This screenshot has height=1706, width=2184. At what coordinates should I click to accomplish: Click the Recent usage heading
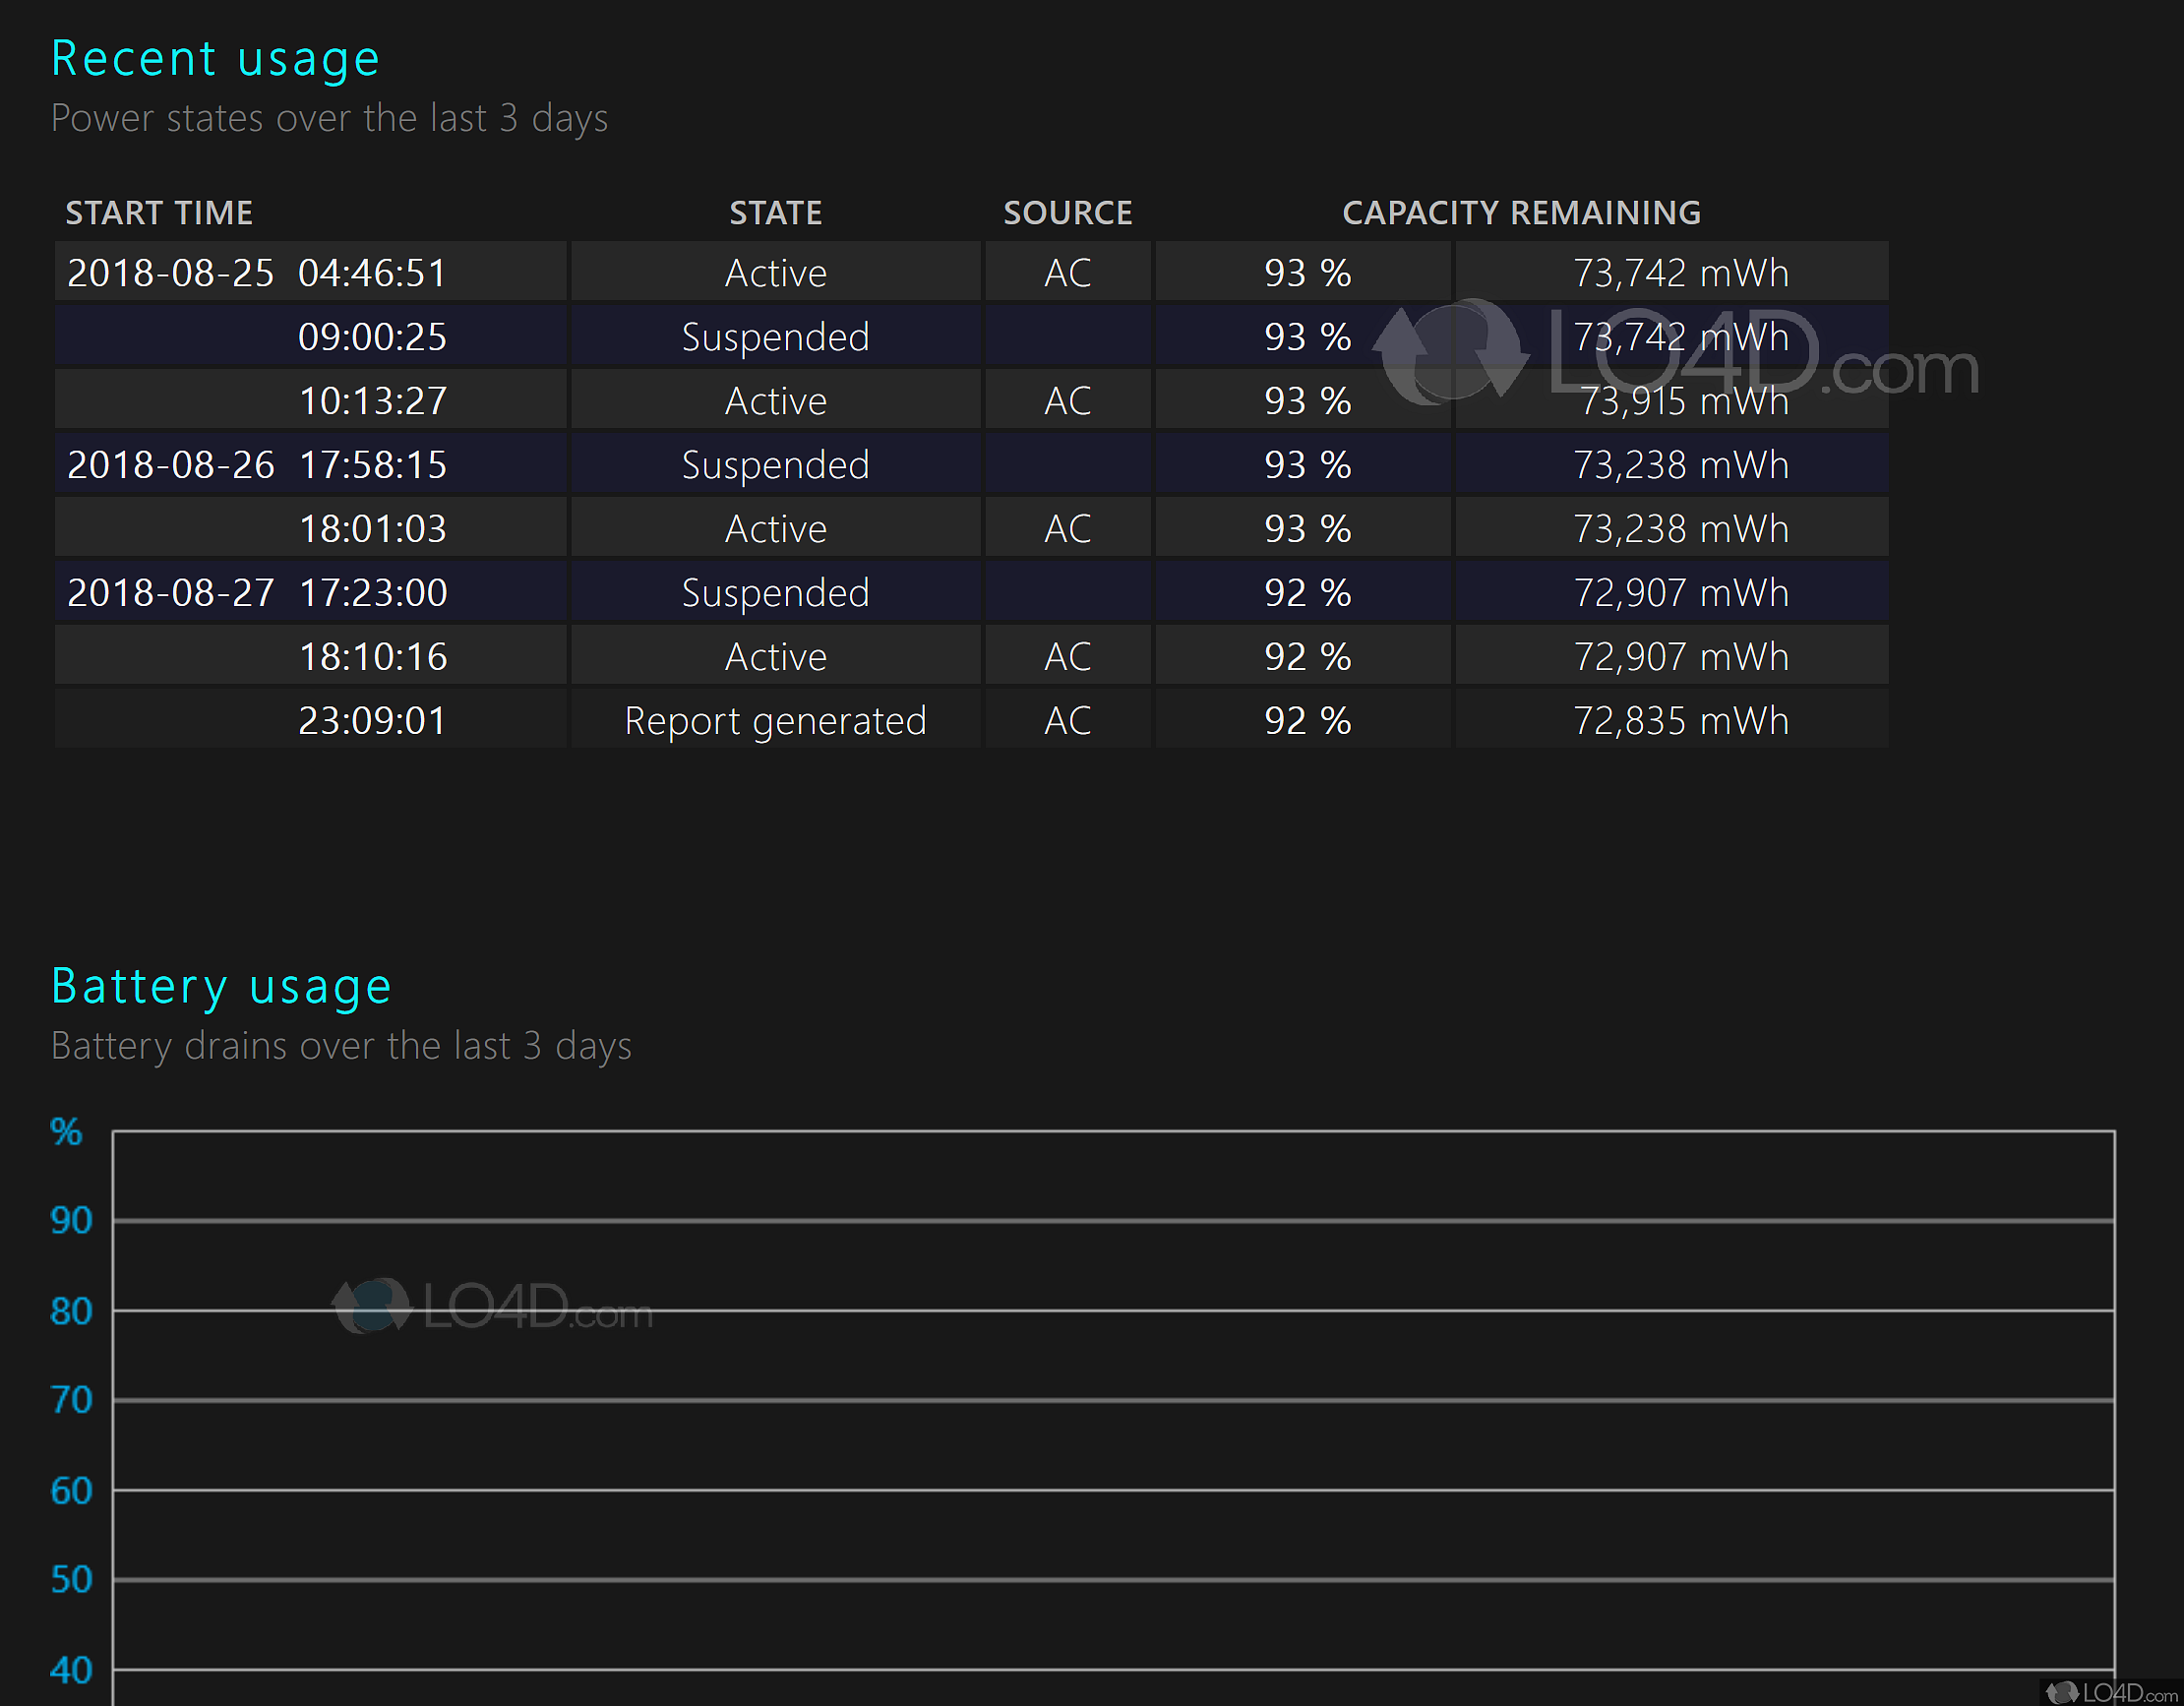pos(215,57)
